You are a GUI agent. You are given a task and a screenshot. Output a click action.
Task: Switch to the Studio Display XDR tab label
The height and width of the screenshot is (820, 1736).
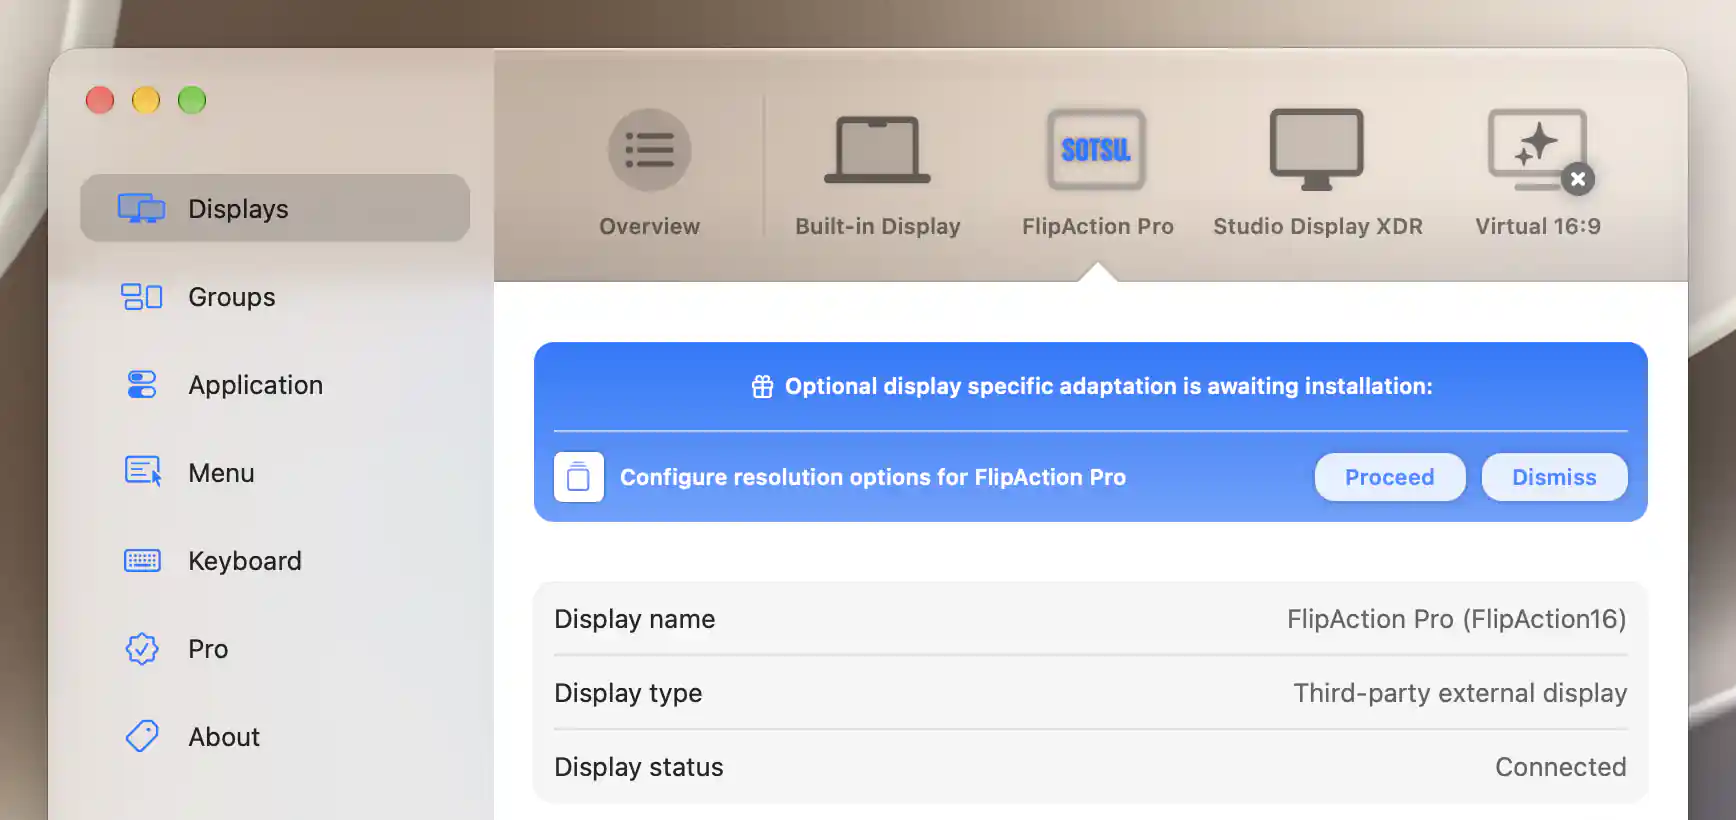(1317, 227)
